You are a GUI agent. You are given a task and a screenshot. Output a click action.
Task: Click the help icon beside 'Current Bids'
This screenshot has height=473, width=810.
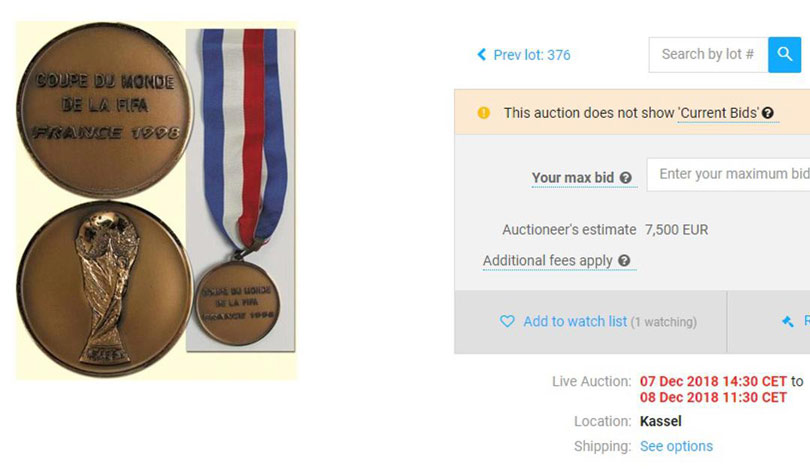click(769, 114)
